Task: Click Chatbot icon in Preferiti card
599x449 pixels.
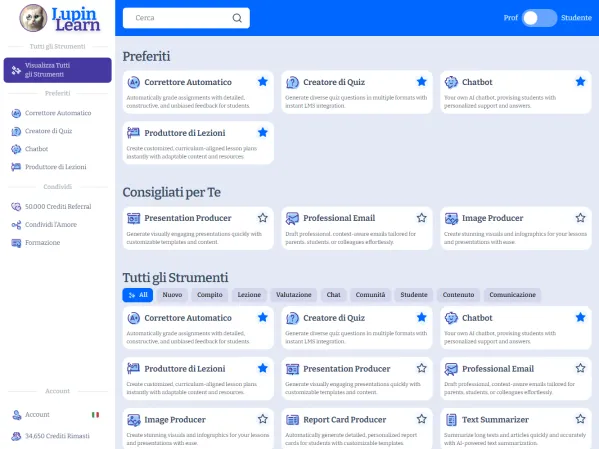Action: click(x=451, y=82)
